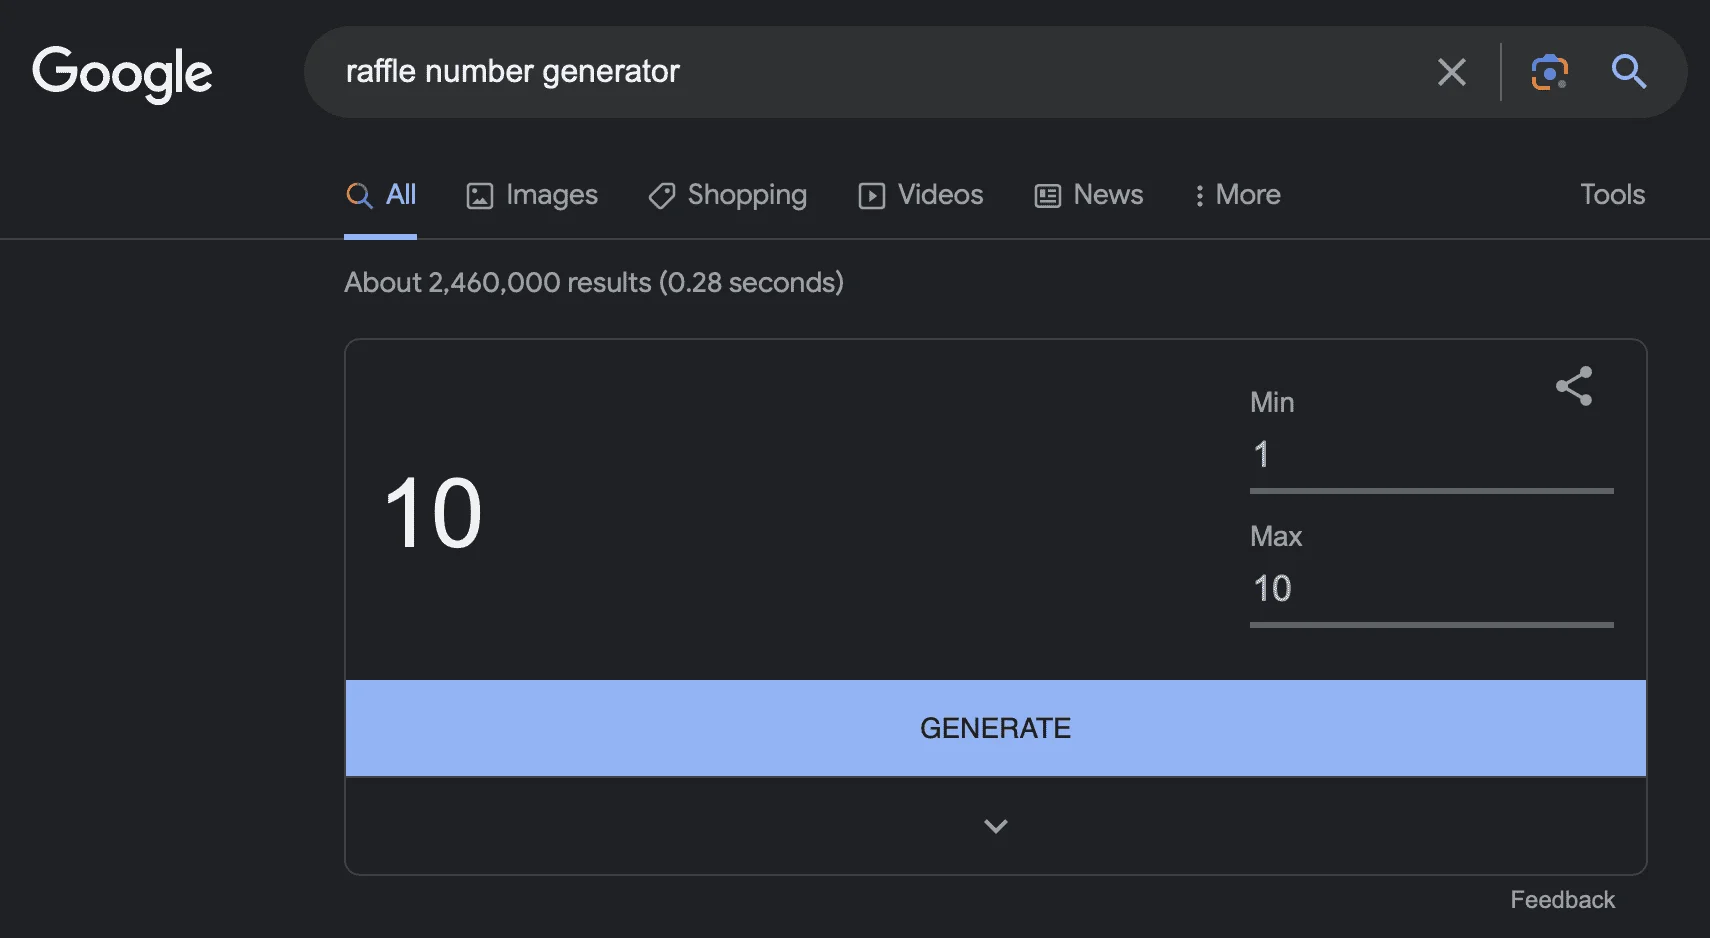This screenshot has width=1710, height=938.
Task: Click the generated number 10
Action: click(433, 513)
